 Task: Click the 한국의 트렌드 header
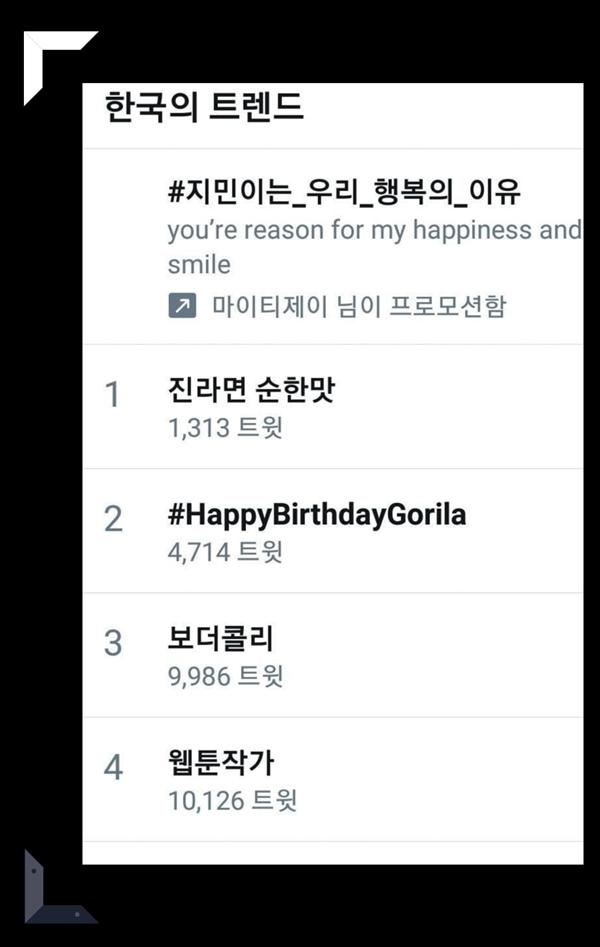pos(204,107)
